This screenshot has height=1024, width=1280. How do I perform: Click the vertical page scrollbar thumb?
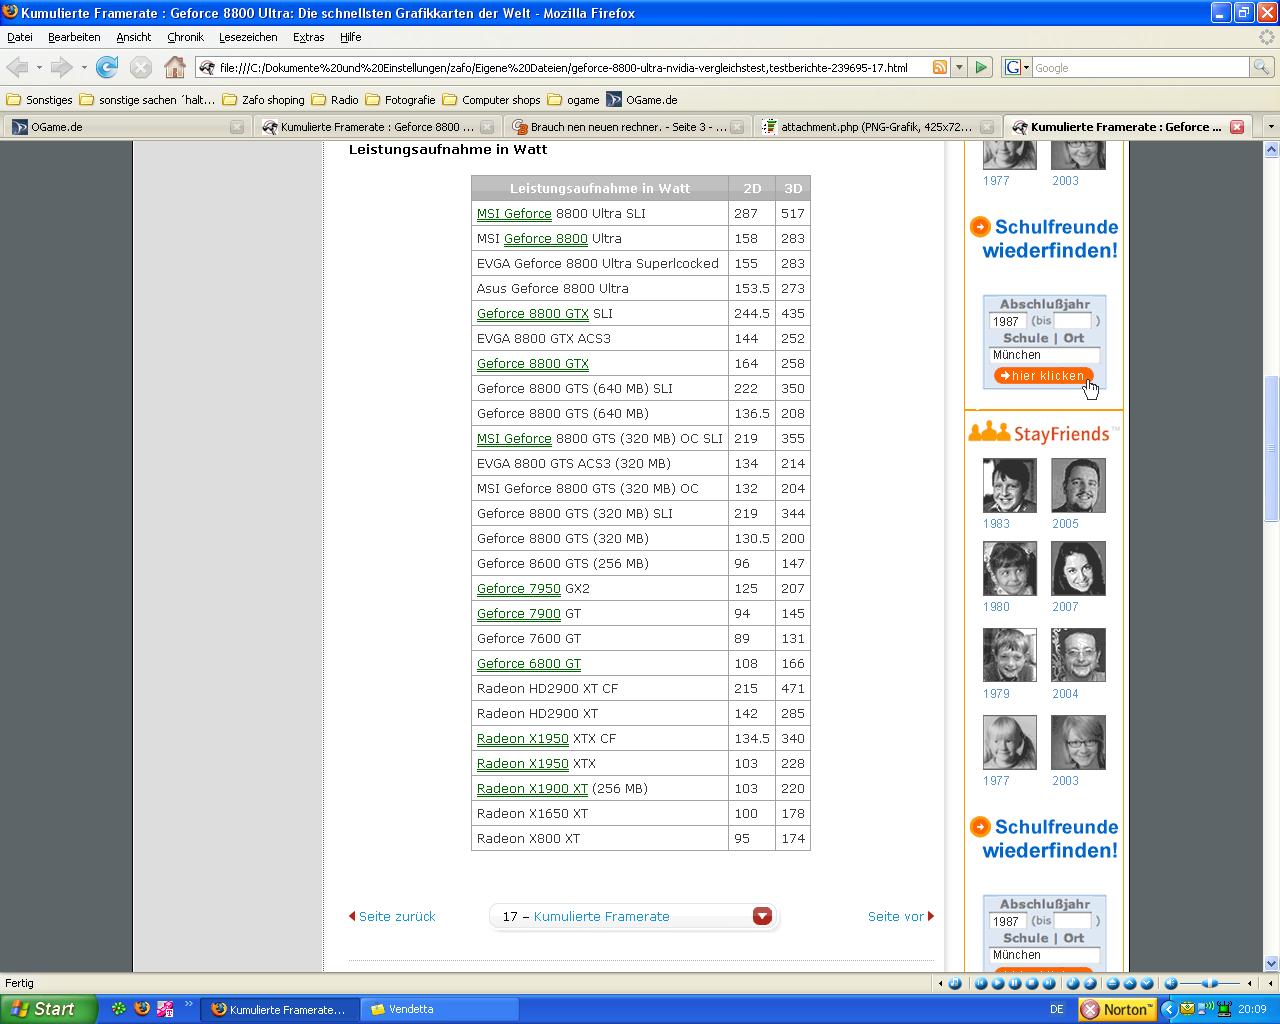[1271, 448]
